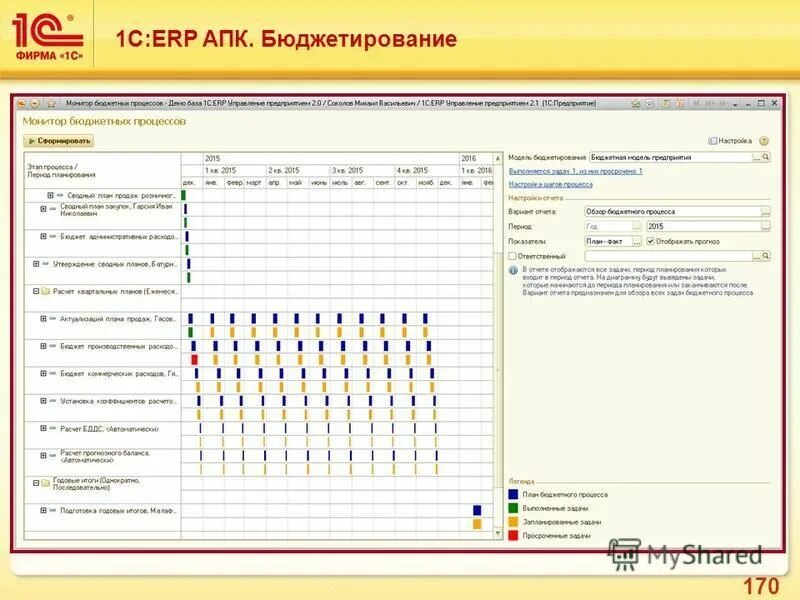Image resolution: width=800 pixels, height=600 pixels.
Task: Expand Сводный план продаж розничног... row
Action: click(51, 195)
